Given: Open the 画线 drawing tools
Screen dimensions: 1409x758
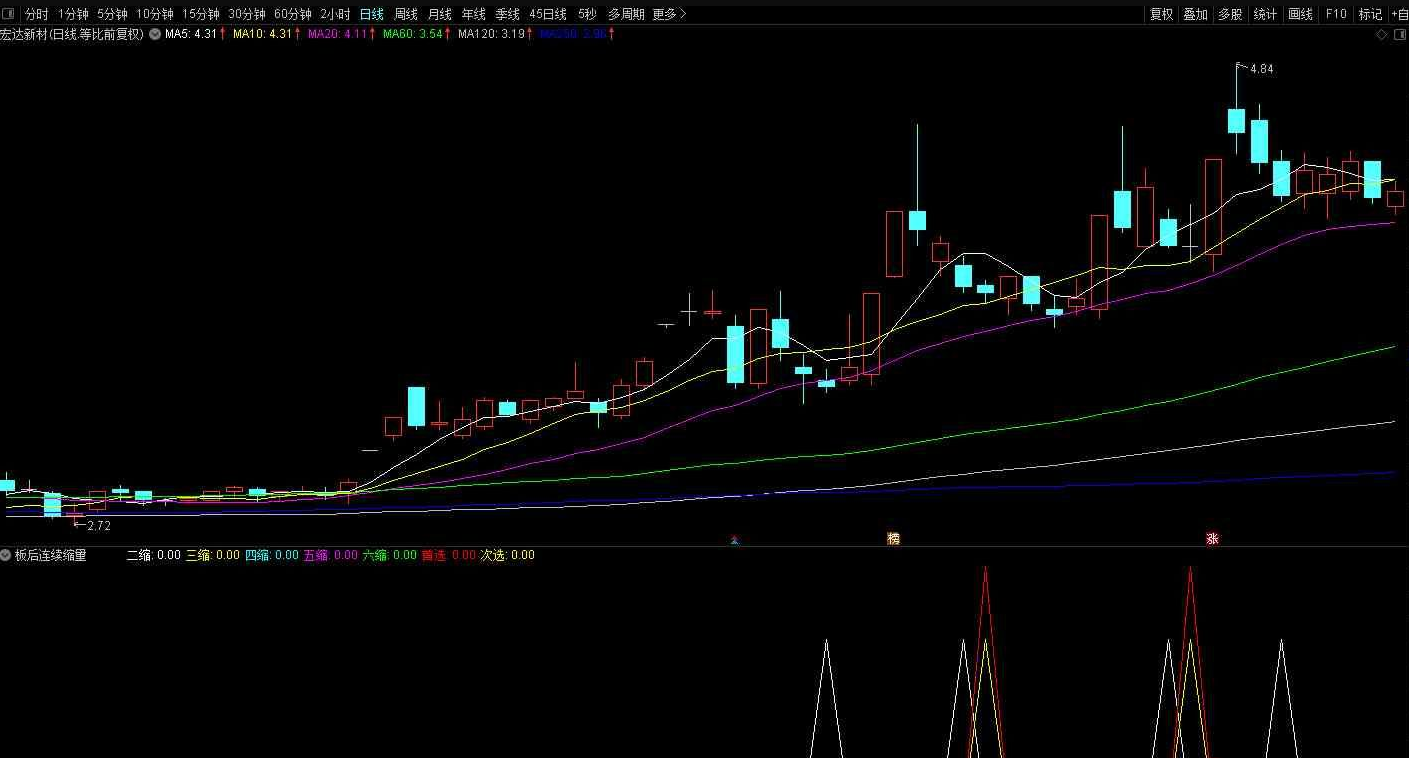Looking at the screenshot, I should (x=1300, y=14).
